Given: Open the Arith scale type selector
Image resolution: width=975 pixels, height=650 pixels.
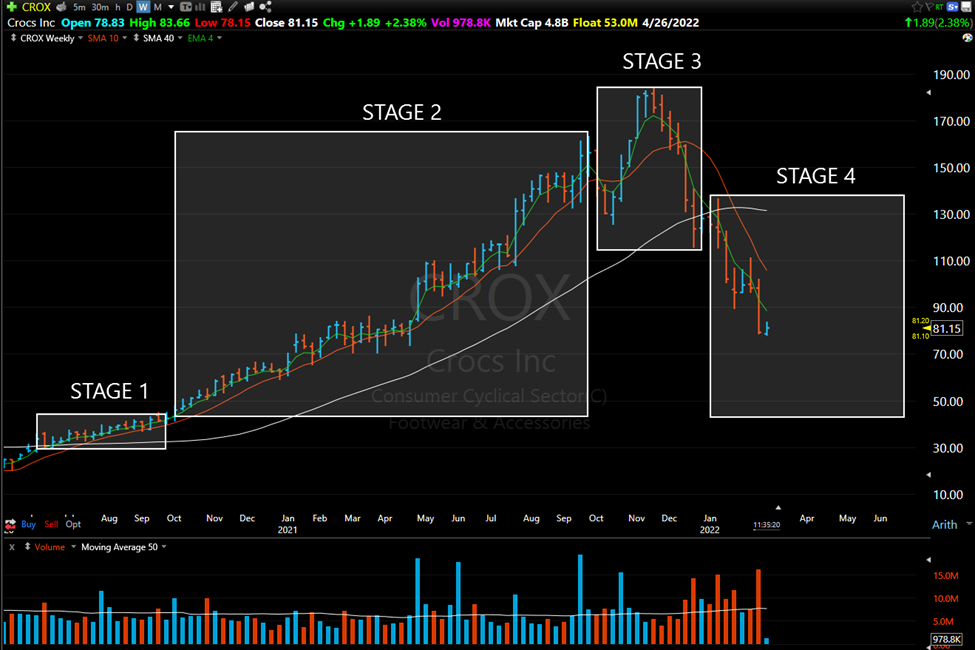Looking at the screenshot, I should click(x=951, y=524).
